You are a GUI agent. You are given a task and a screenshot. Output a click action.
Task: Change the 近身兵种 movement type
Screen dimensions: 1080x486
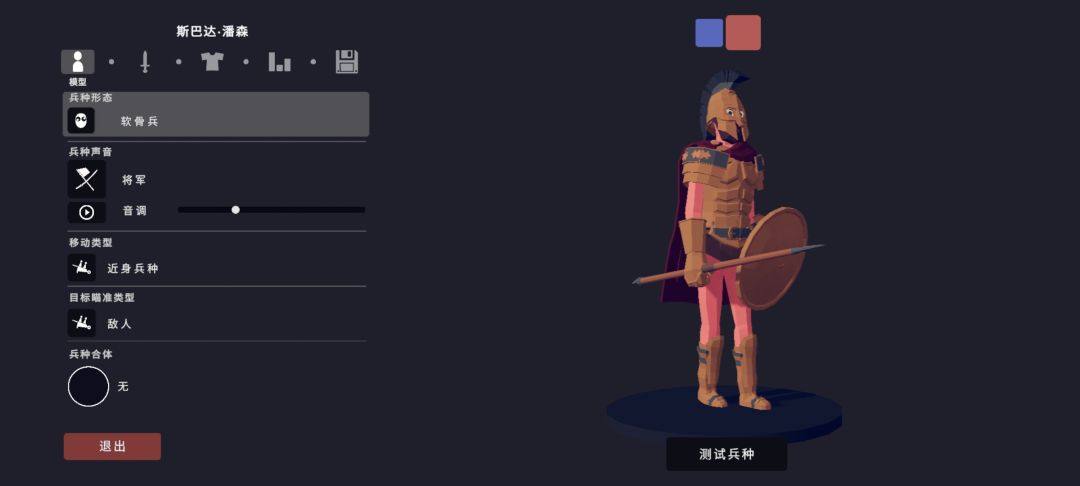(x=133, y=268)
